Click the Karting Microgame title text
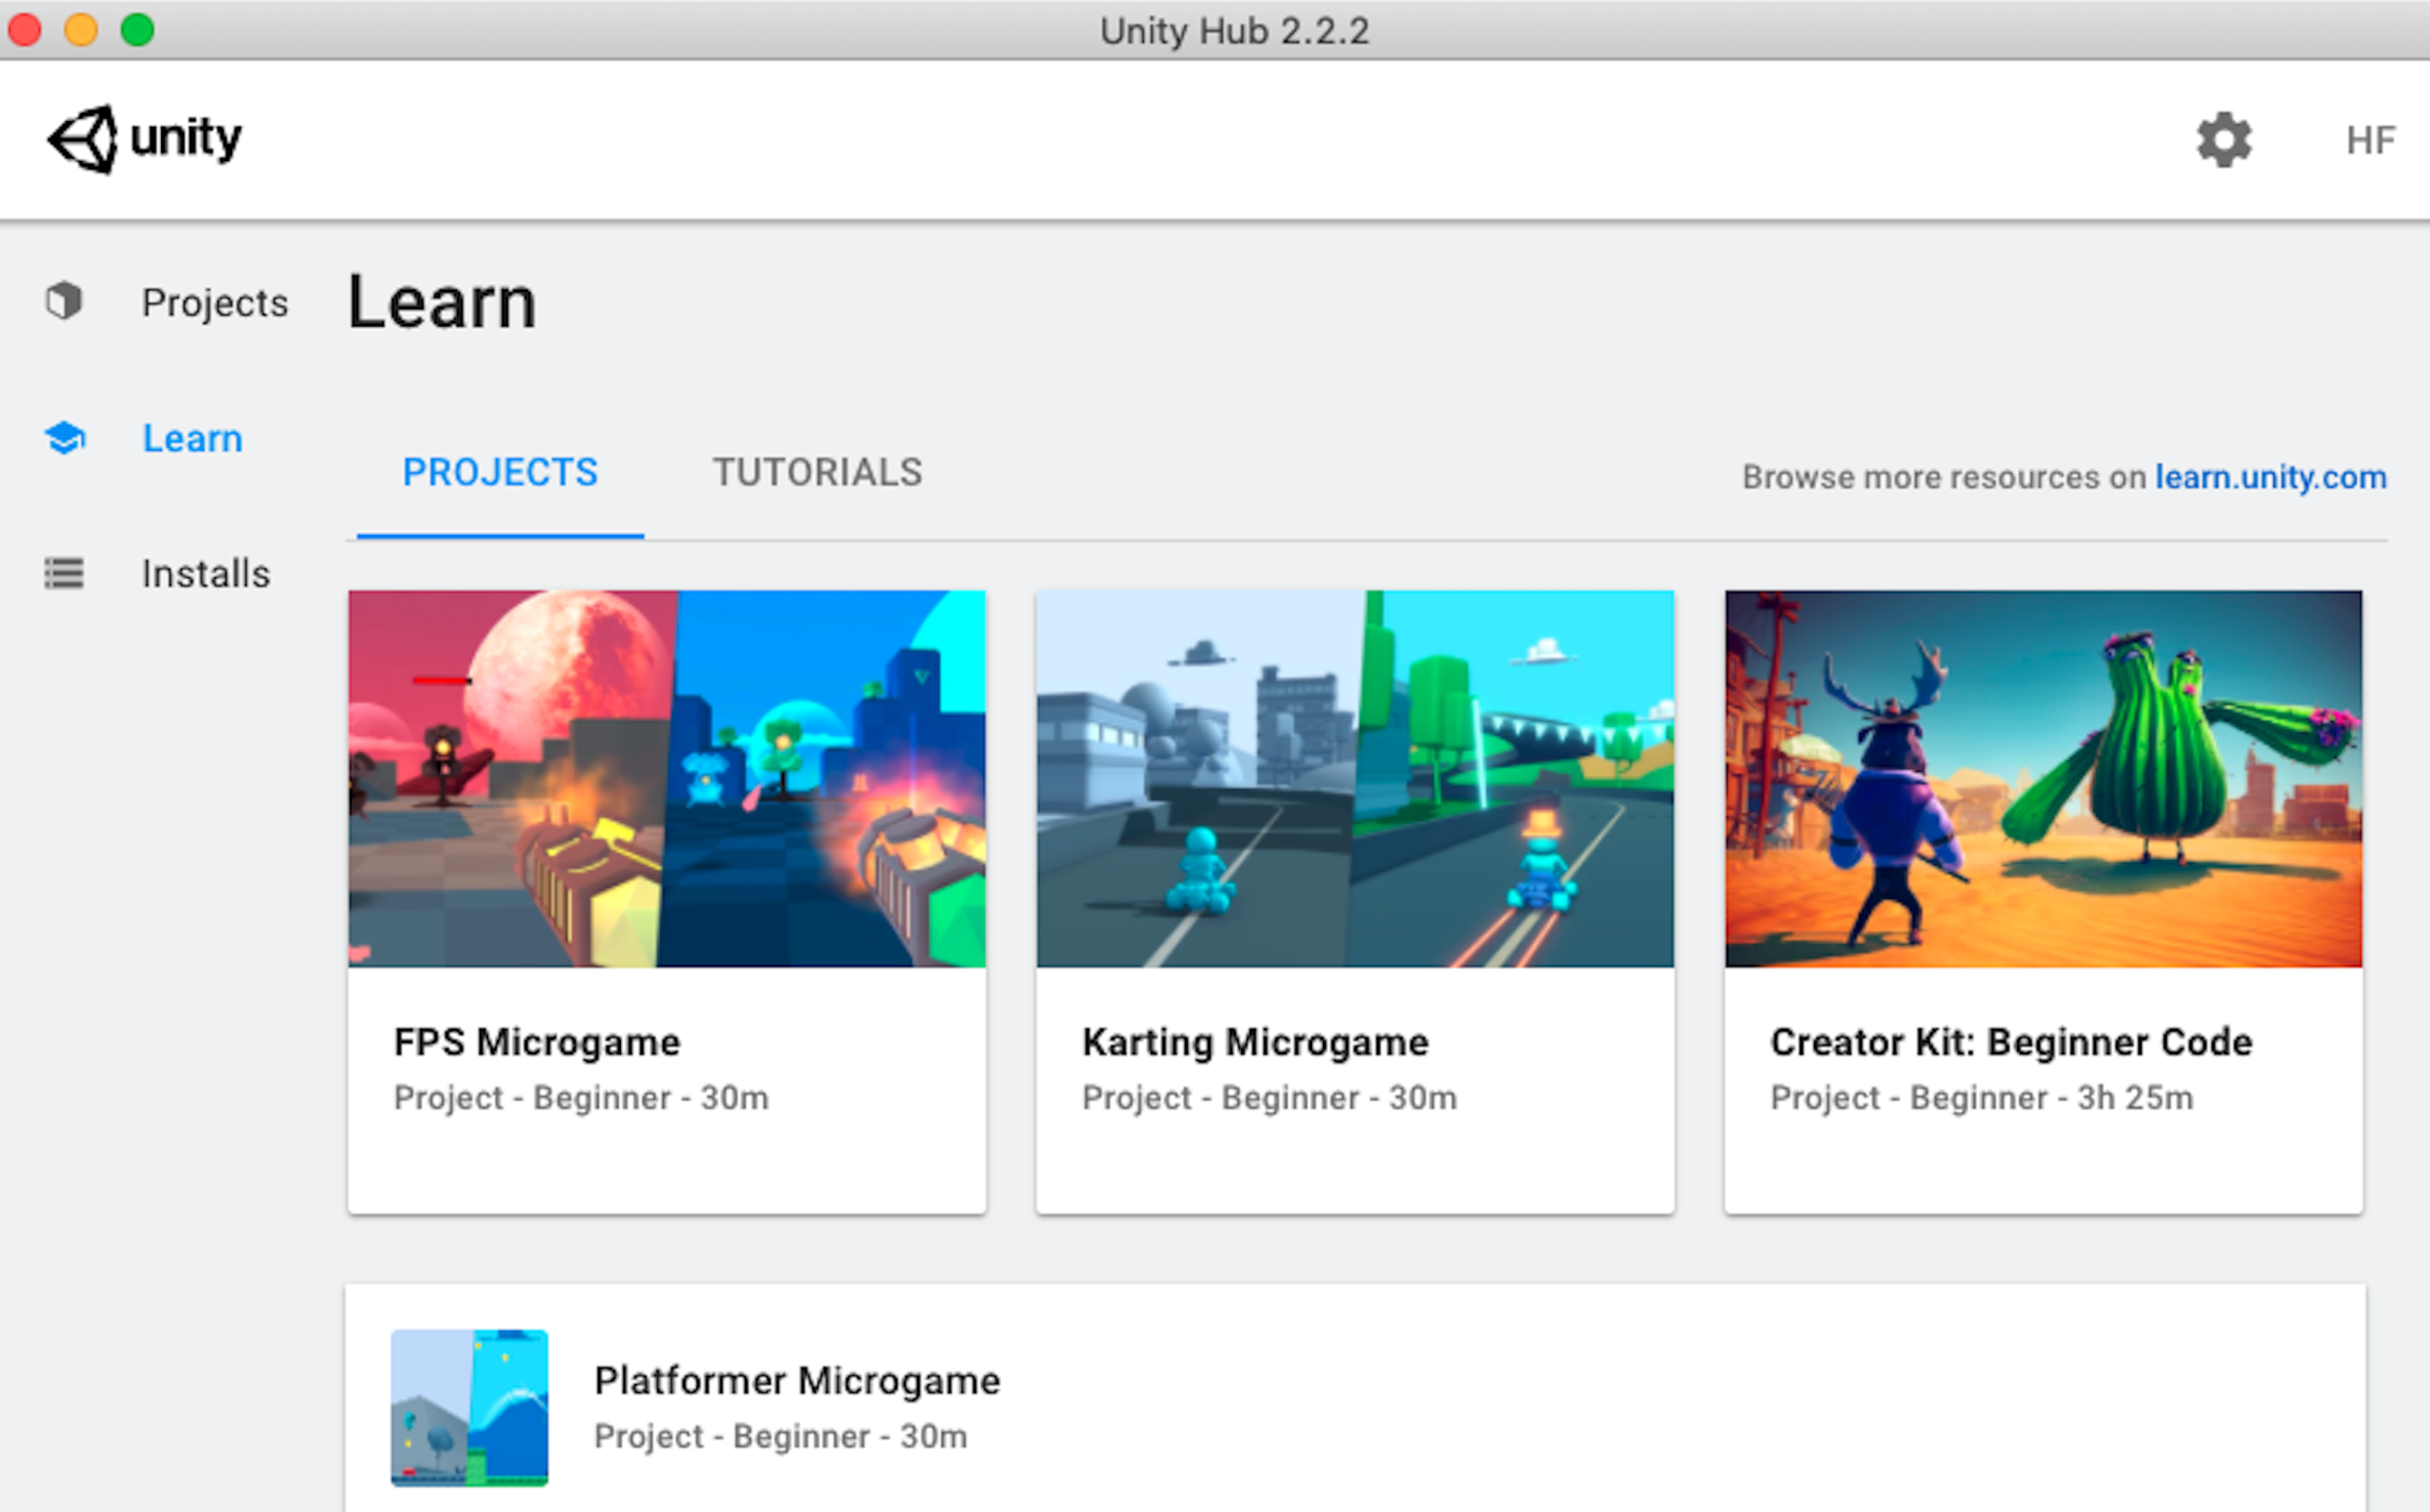 point(1255,1042)
